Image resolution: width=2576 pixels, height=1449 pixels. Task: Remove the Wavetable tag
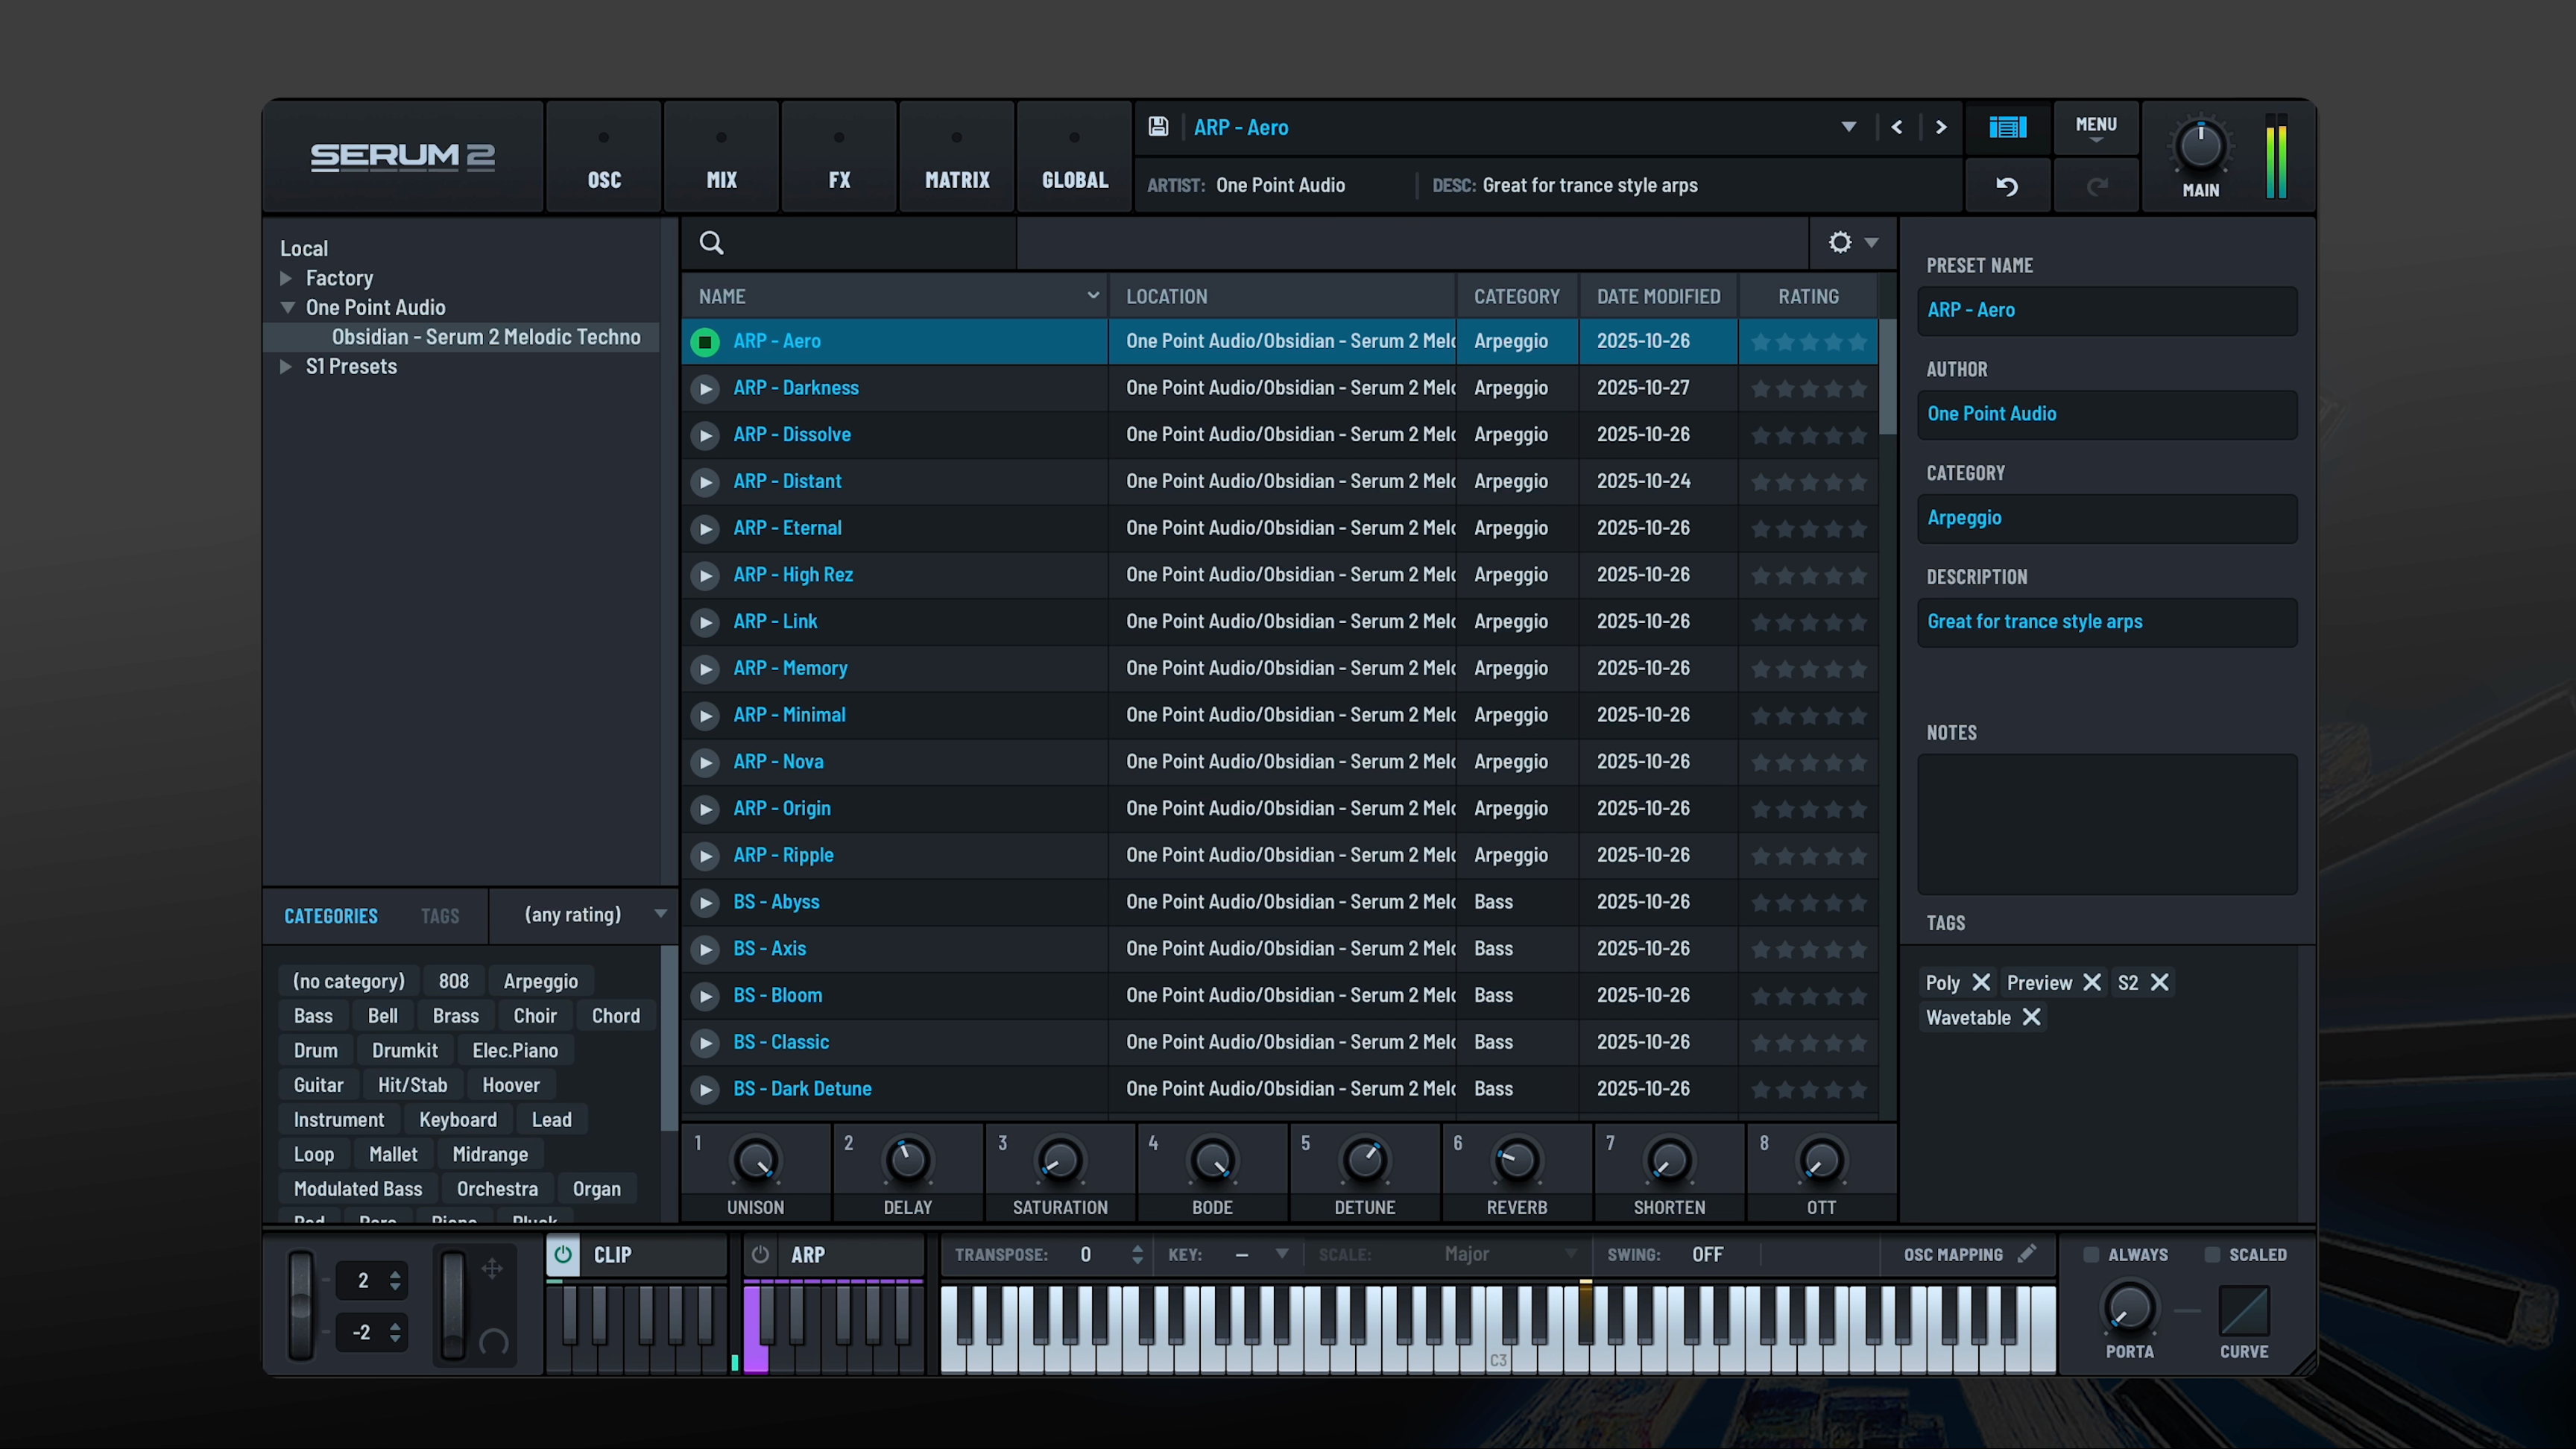pos(2031,1017)
